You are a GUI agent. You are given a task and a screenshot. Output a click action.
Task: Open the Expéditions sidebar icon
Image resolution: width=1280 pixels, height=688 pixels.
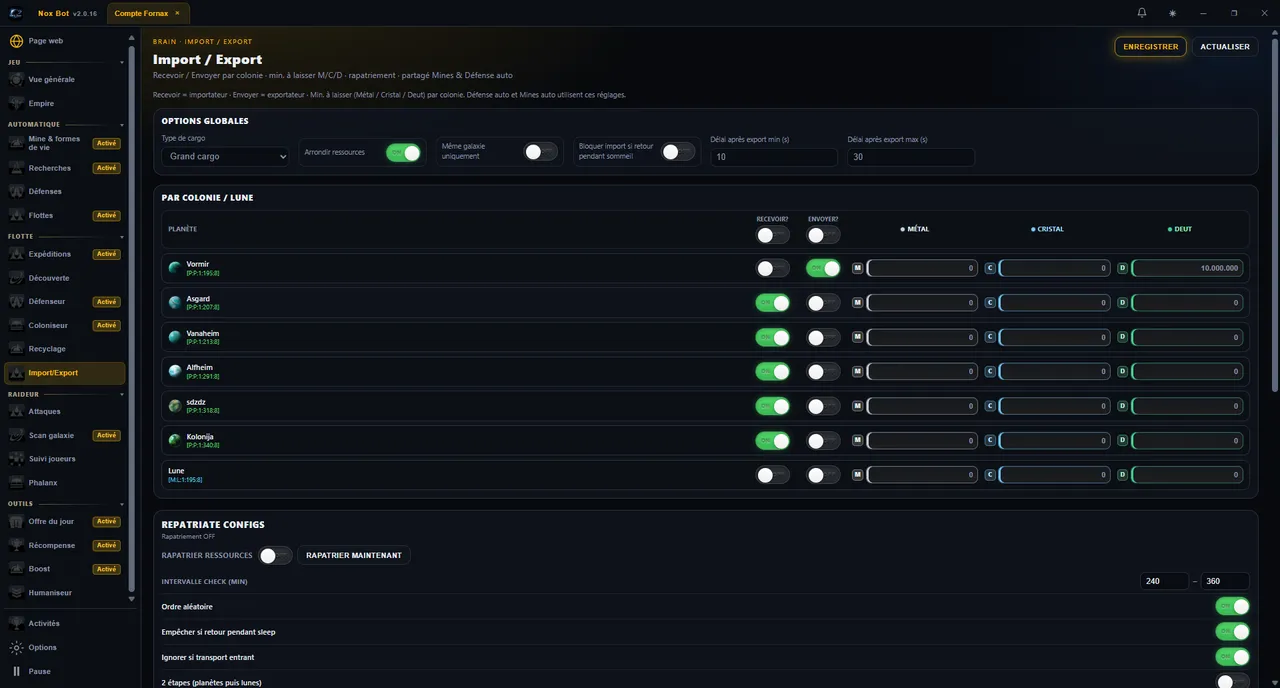pos(16,254)
